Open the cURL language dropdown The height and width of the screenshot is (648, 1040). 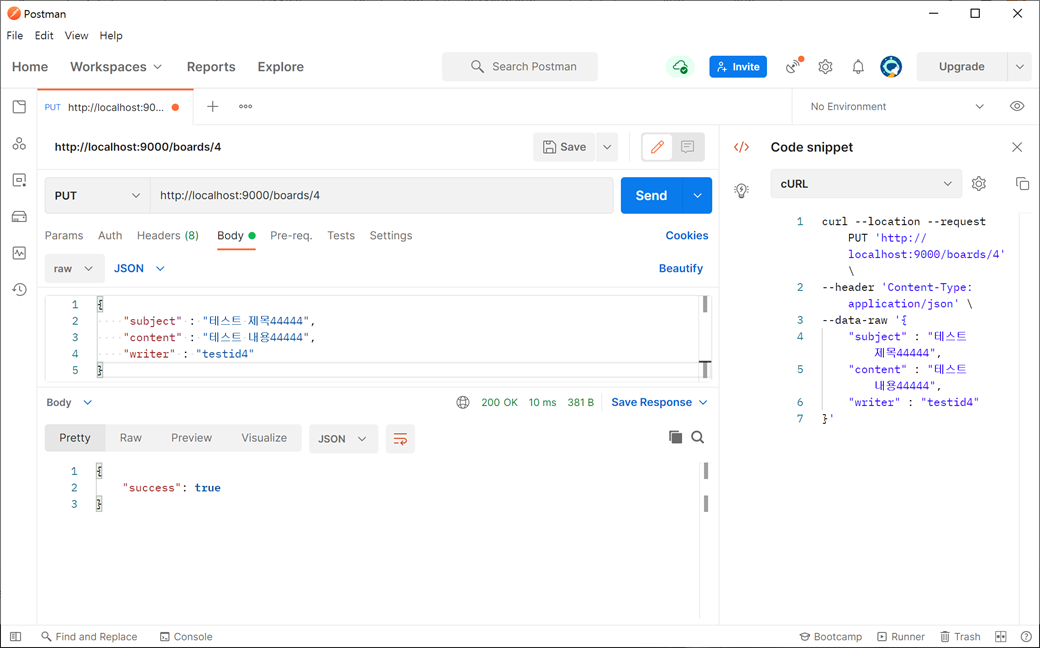(x=866, y=184)
